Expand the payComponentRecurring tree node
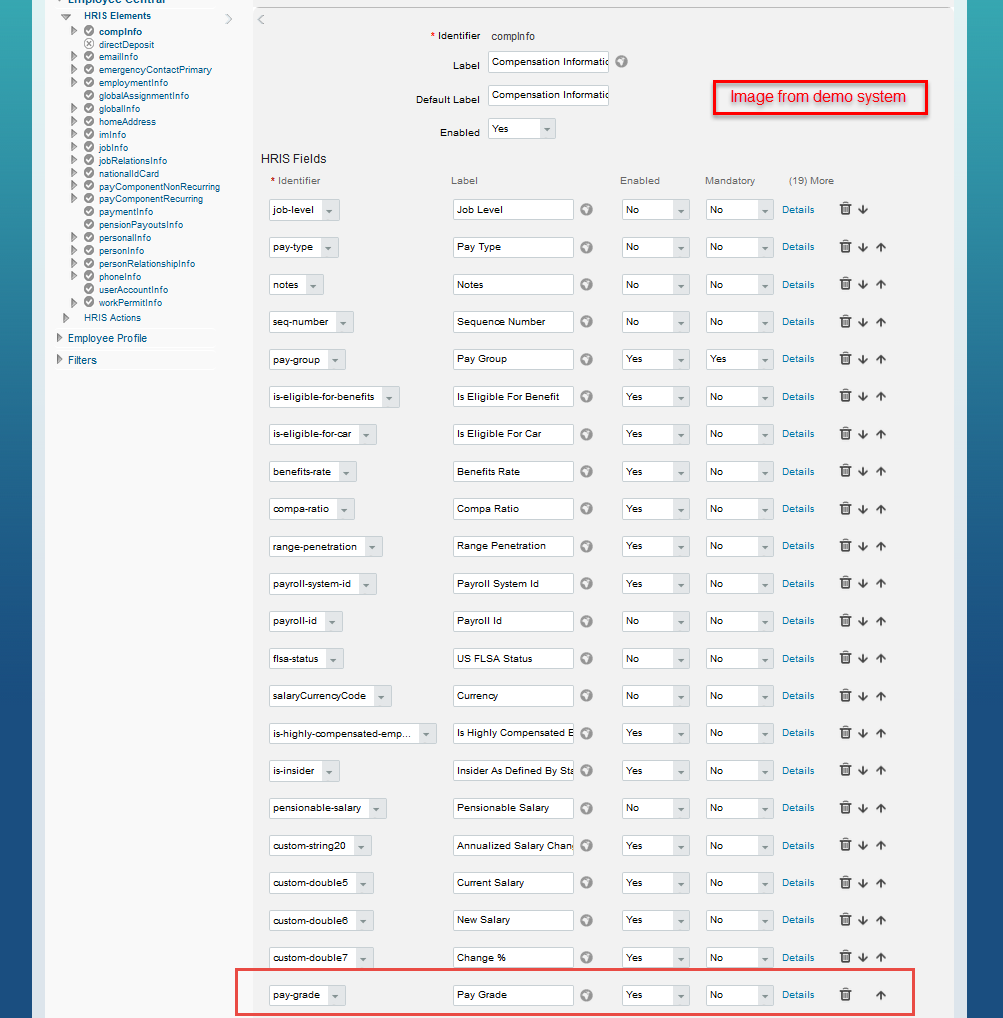The image size is (1003, 1018). [74, 199]
